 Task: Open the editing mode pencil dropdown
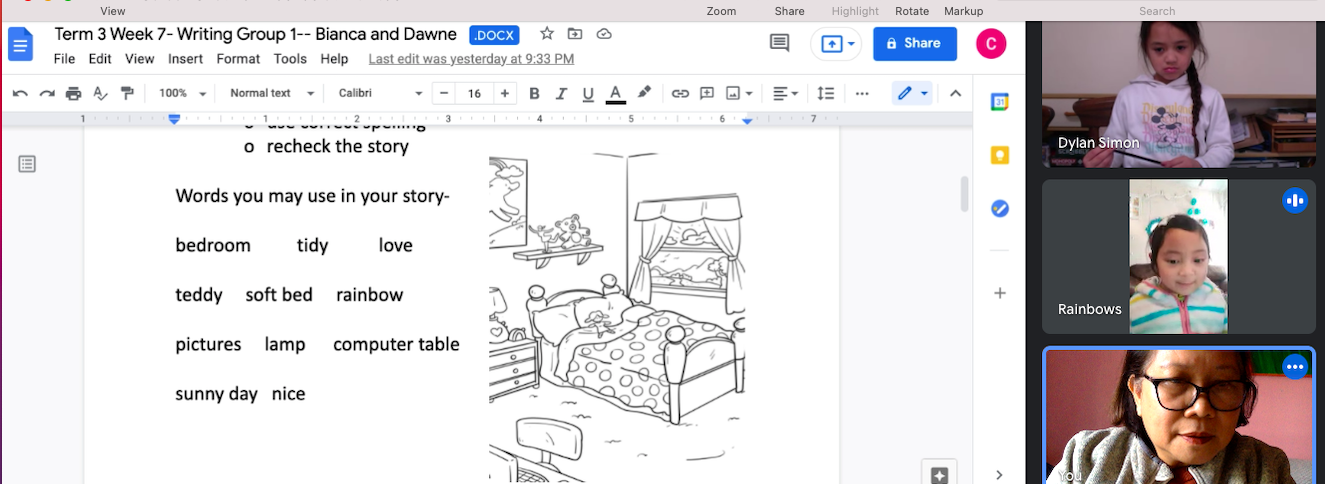click(912, 93)
